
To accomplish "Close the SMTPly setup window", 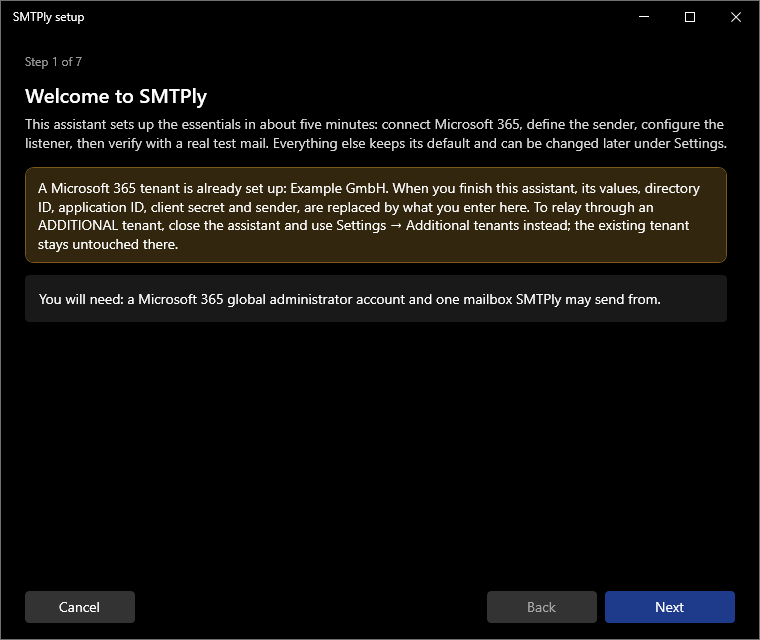I will click(x=736, y=17).
